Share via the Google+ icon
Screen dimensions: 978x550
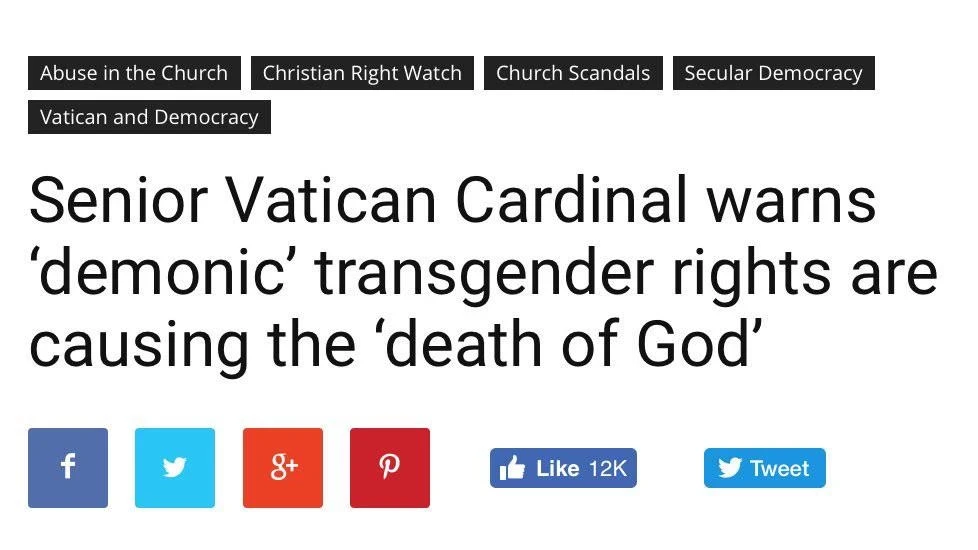pyautogui.click(x=283, y=468)
